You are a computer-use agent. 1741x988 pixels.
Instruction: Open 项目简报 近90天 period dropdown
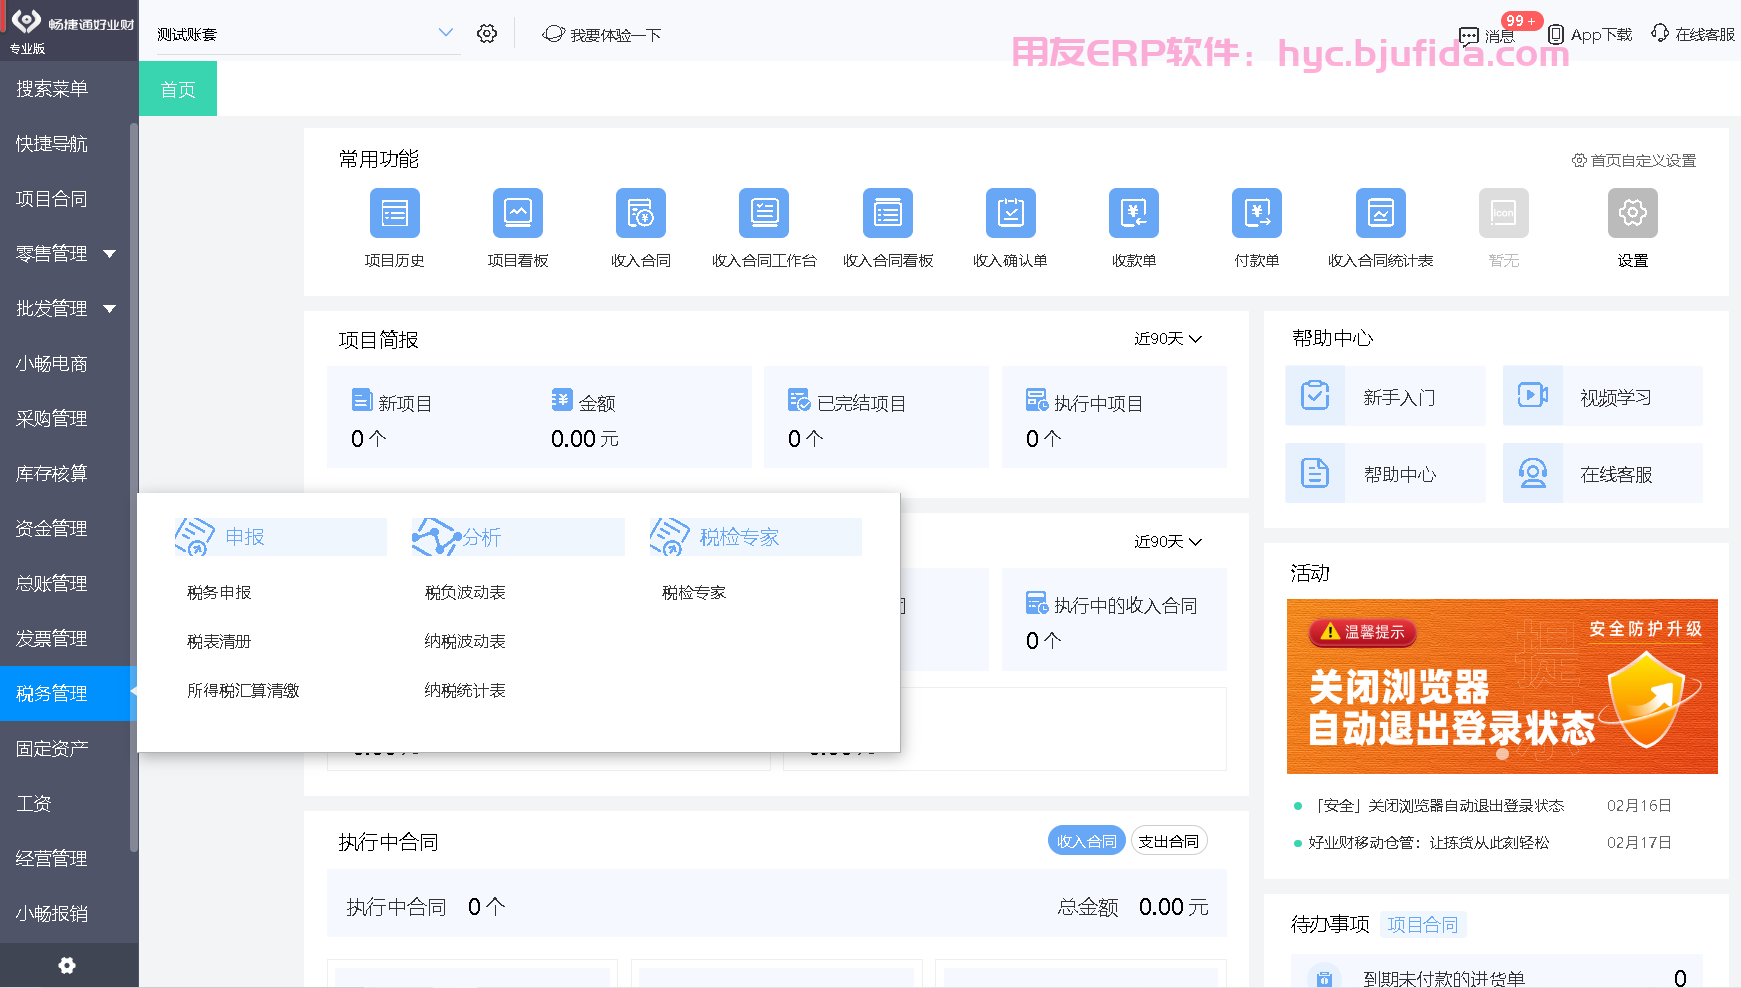[x=1168, y=339]
